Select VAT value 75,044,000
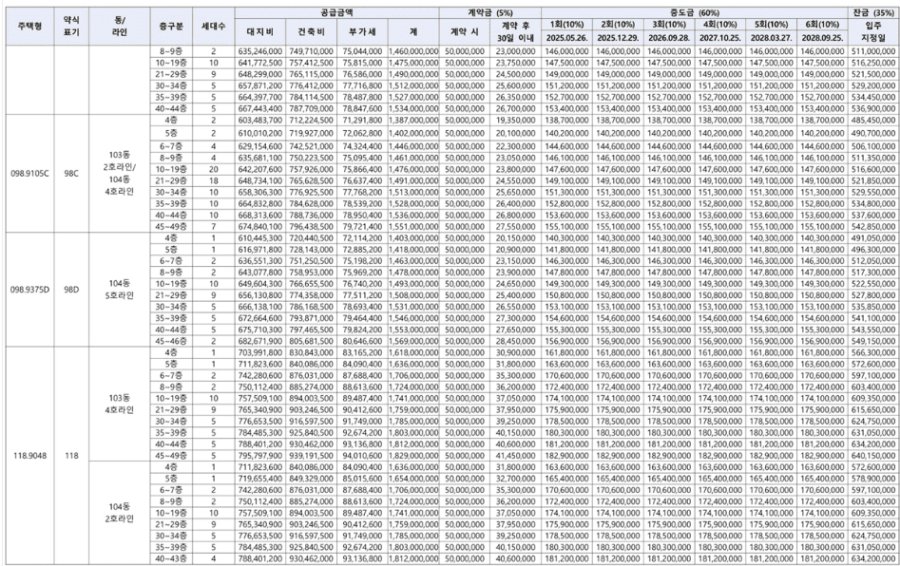900x566 pixels. point(362,51)
